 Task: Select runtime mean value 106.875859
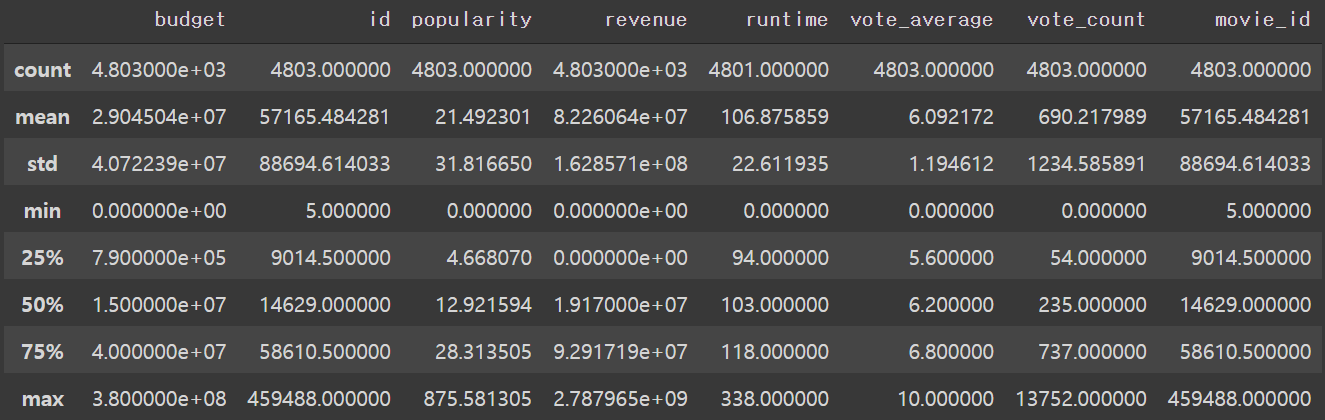click(775, 117)
